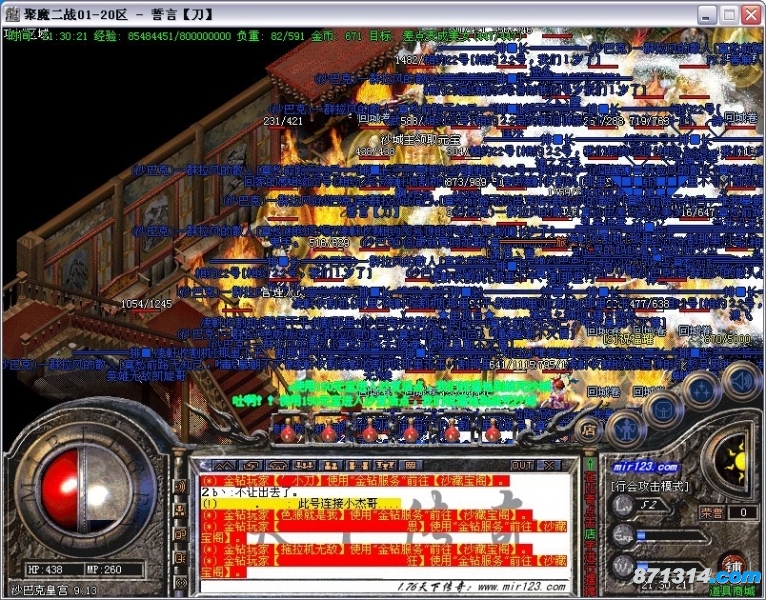Click the top red message mentioning 小刀
Screen dimensions: 766x600
pyautogui.click(x=355, y=481)
